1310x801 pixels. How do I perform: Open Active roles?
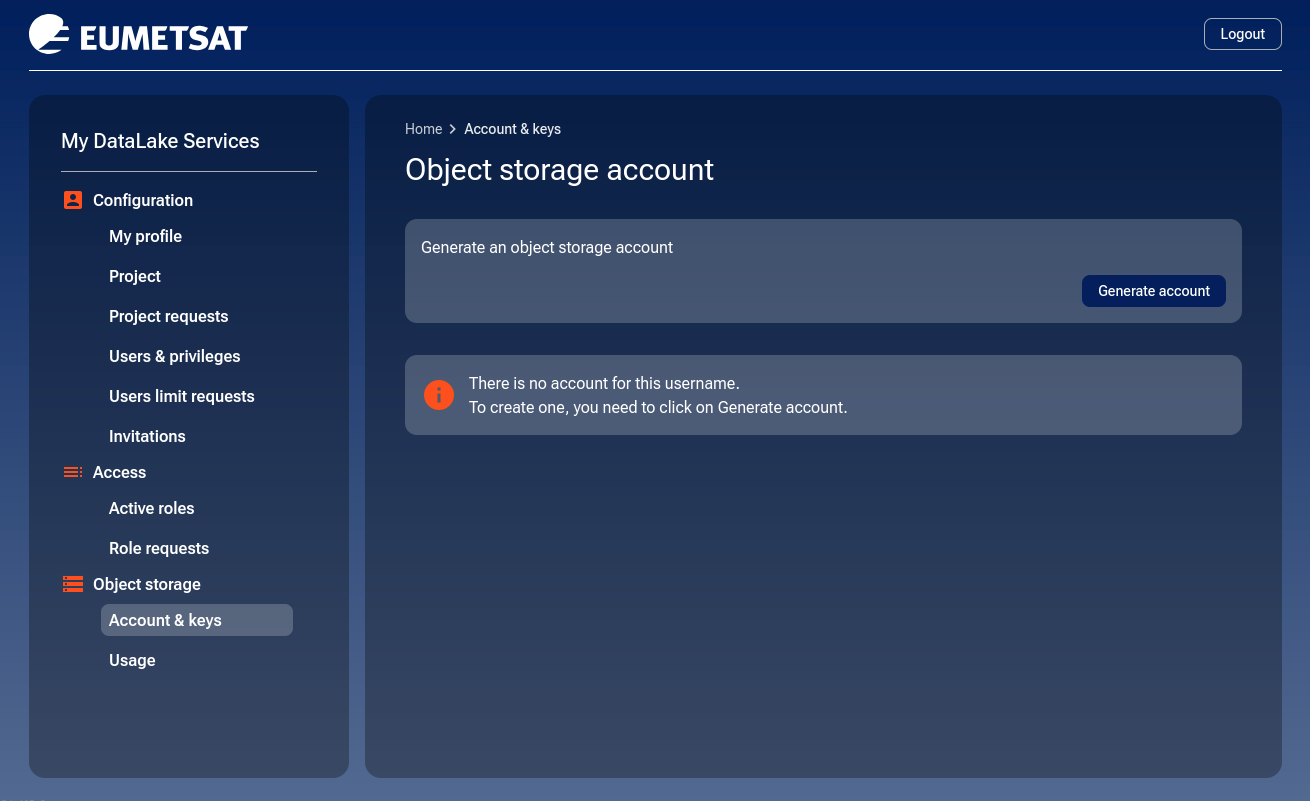point(151,508)
